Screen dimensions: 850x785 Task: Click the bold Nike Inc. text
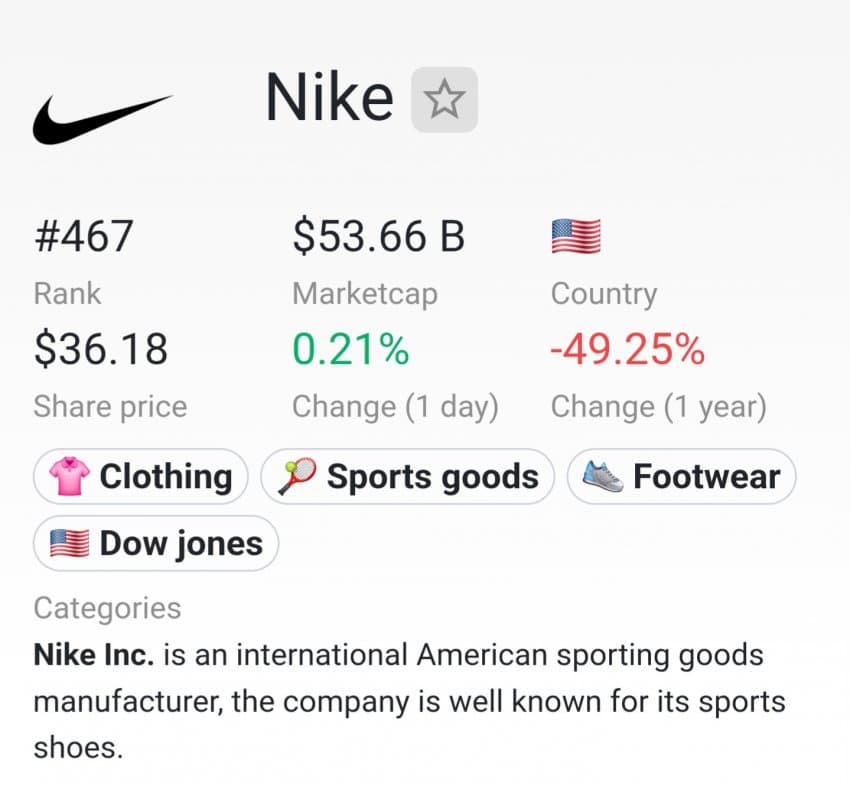(94, 654)
